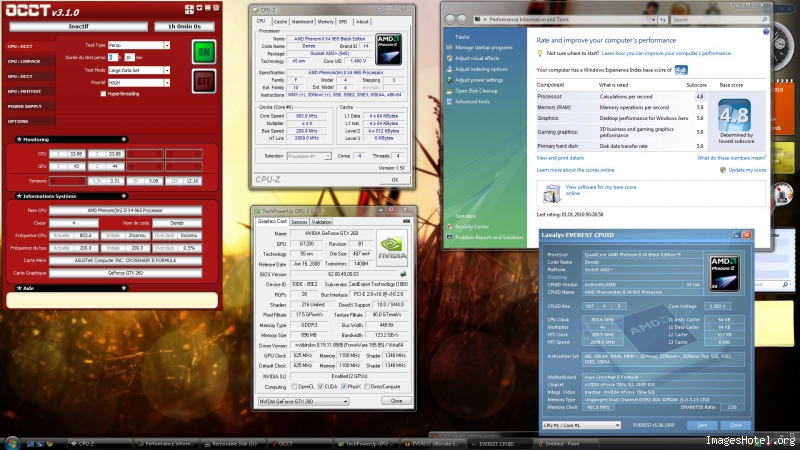
Task: Click the NVIDIA logo in GPU-Z
Action: click(x=391, y=247)
